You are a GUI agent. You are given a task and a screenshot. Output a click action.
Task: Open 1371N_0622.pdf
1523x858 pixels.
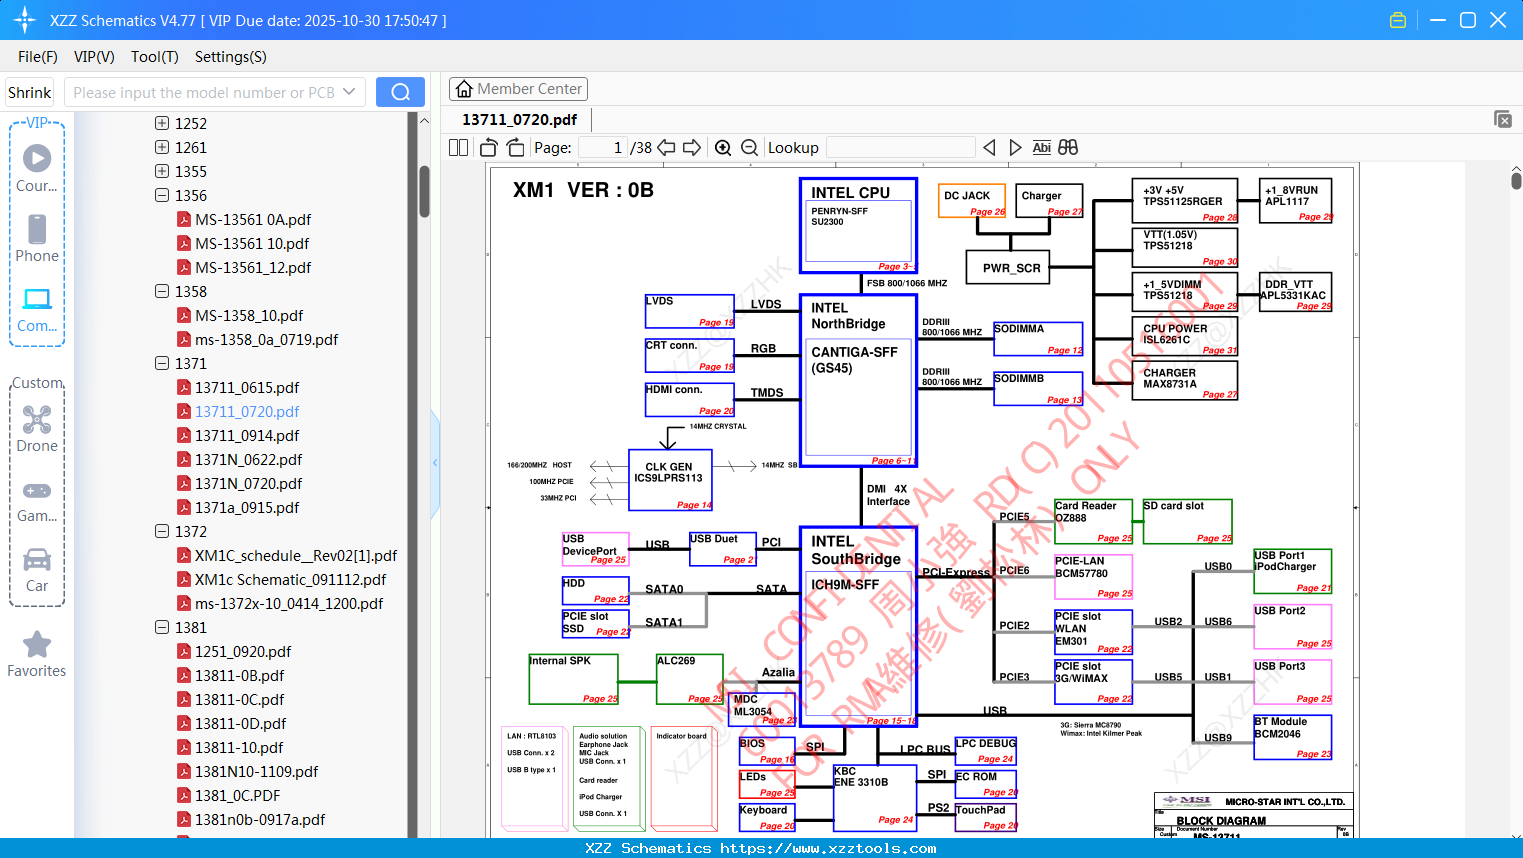249,460
